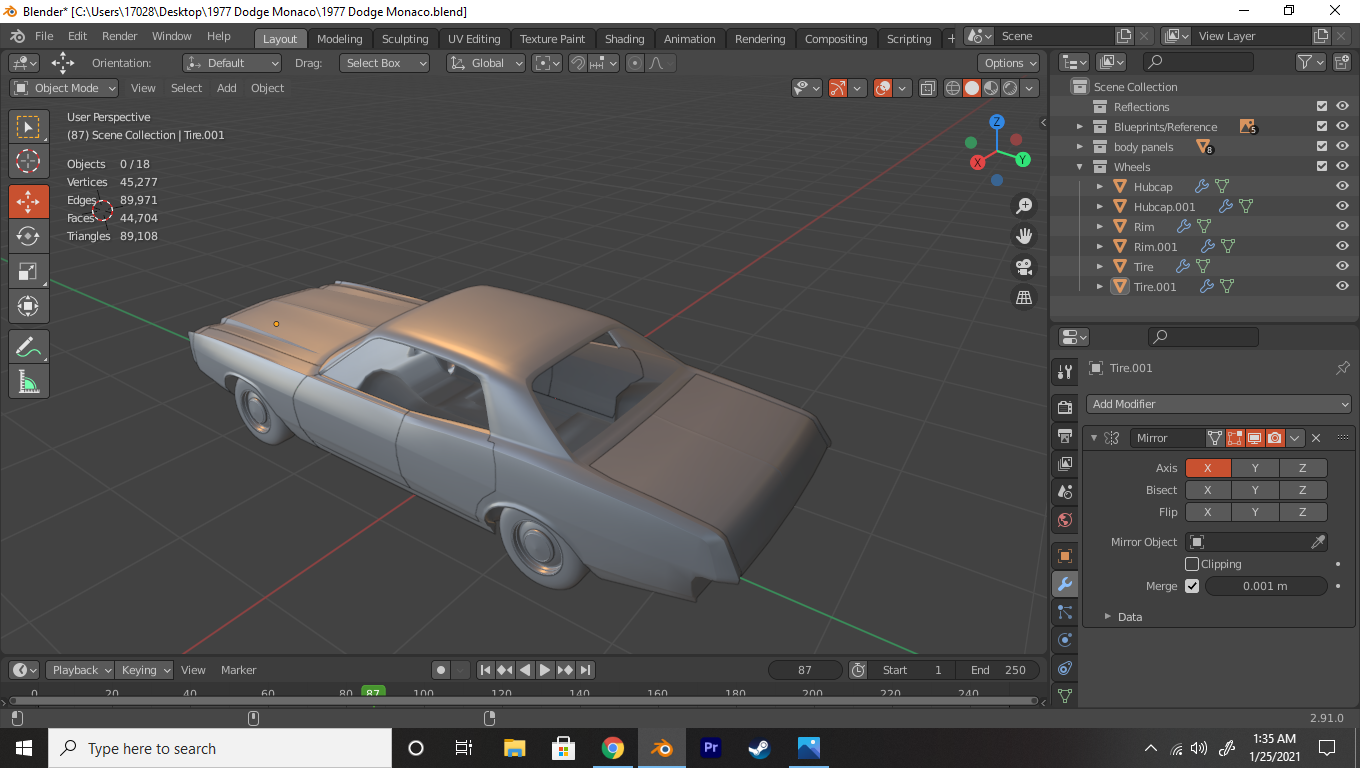
Task: Open the Modifier properties tab wrench icon
Action: pos(1064,584)
